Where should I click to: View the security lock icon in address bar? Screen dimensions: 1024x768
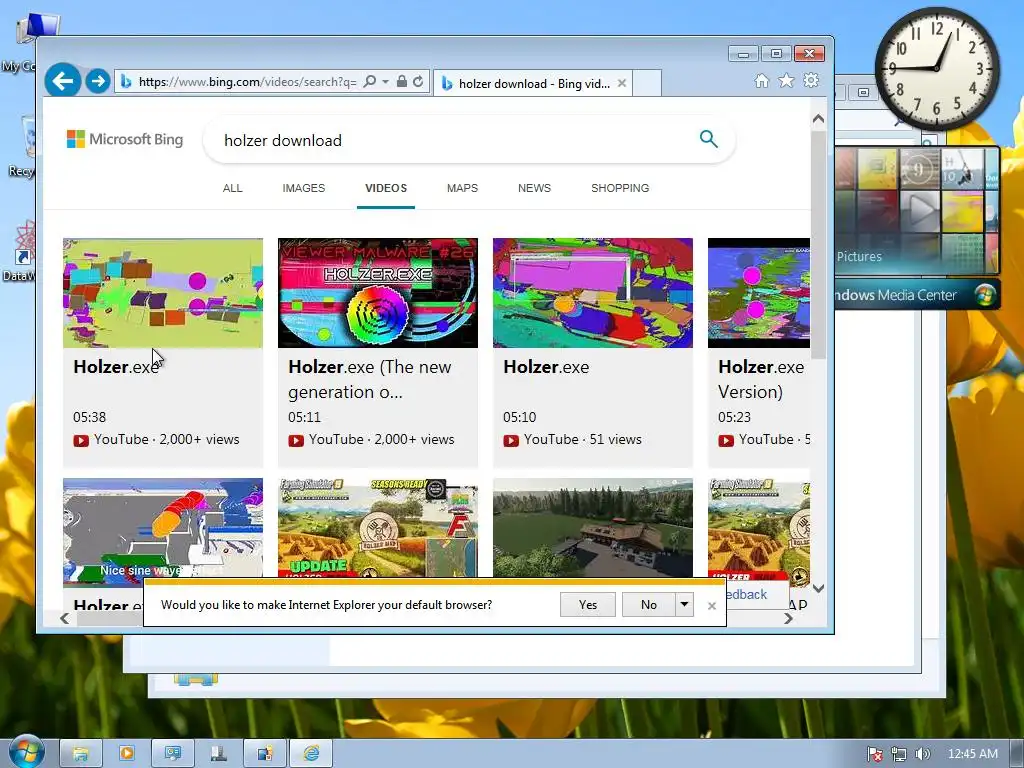pos(402,82)
